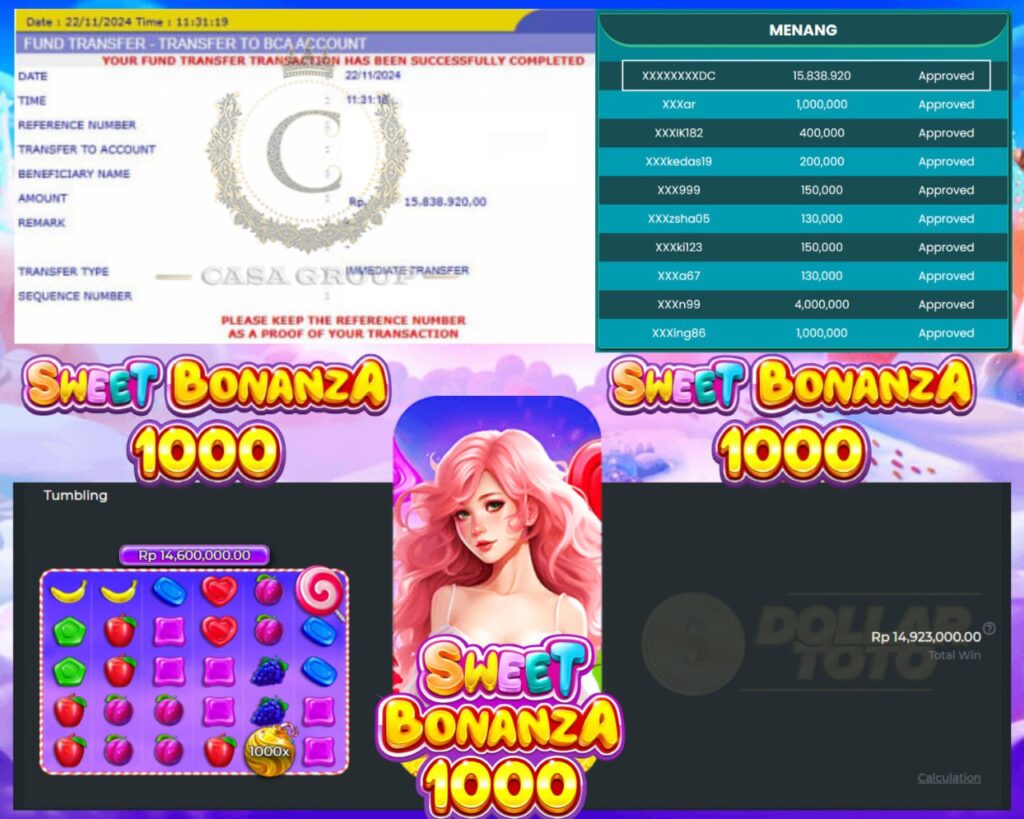Click the XXXn99 4,000,000 row
The image size is (1024, 819).
[803, 304]
